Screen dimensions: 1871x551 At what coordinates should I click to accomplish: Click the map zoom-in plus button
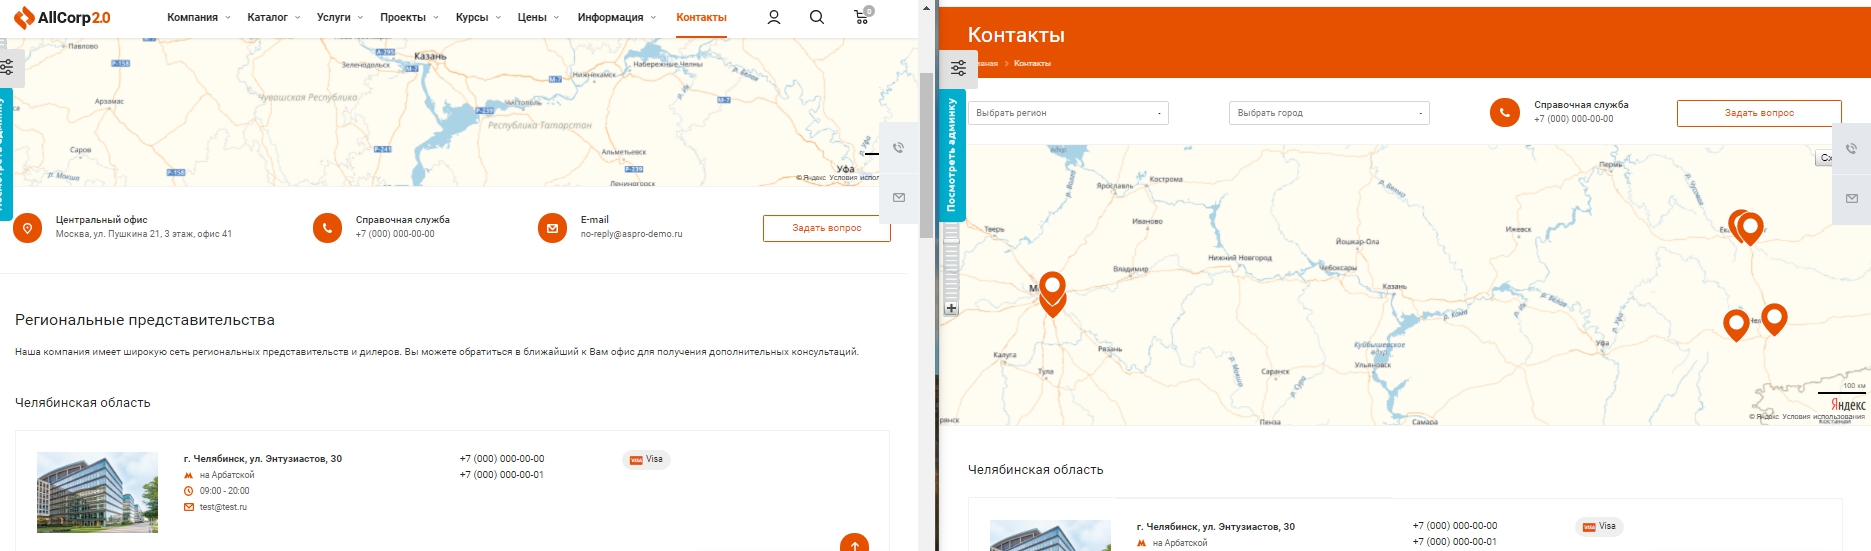951,309
